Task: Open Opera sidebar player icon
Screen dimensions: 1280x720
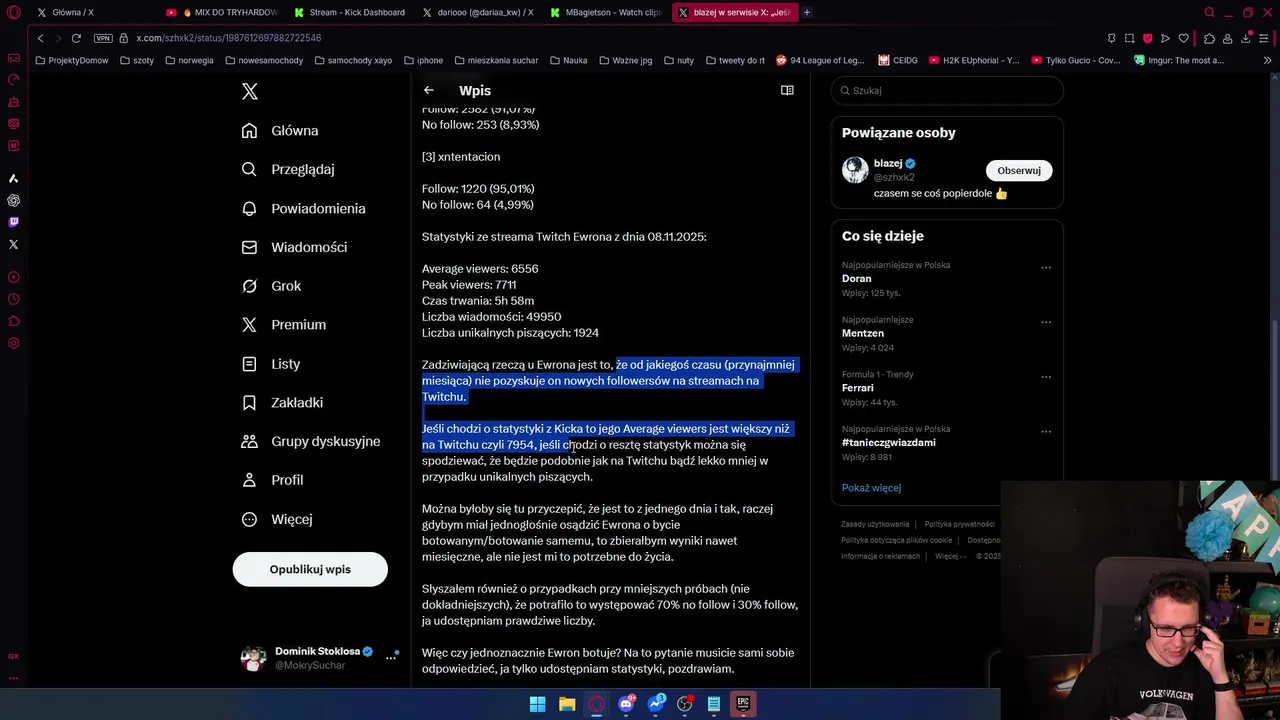Action: (13, 277)
